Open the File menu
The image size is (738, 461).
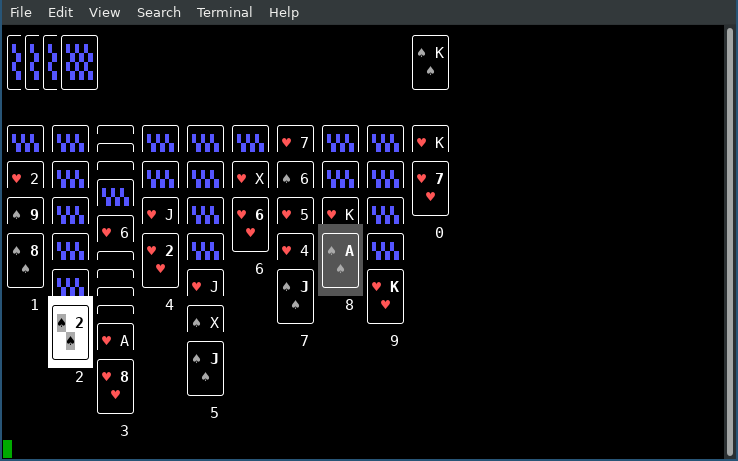(21, 12)
